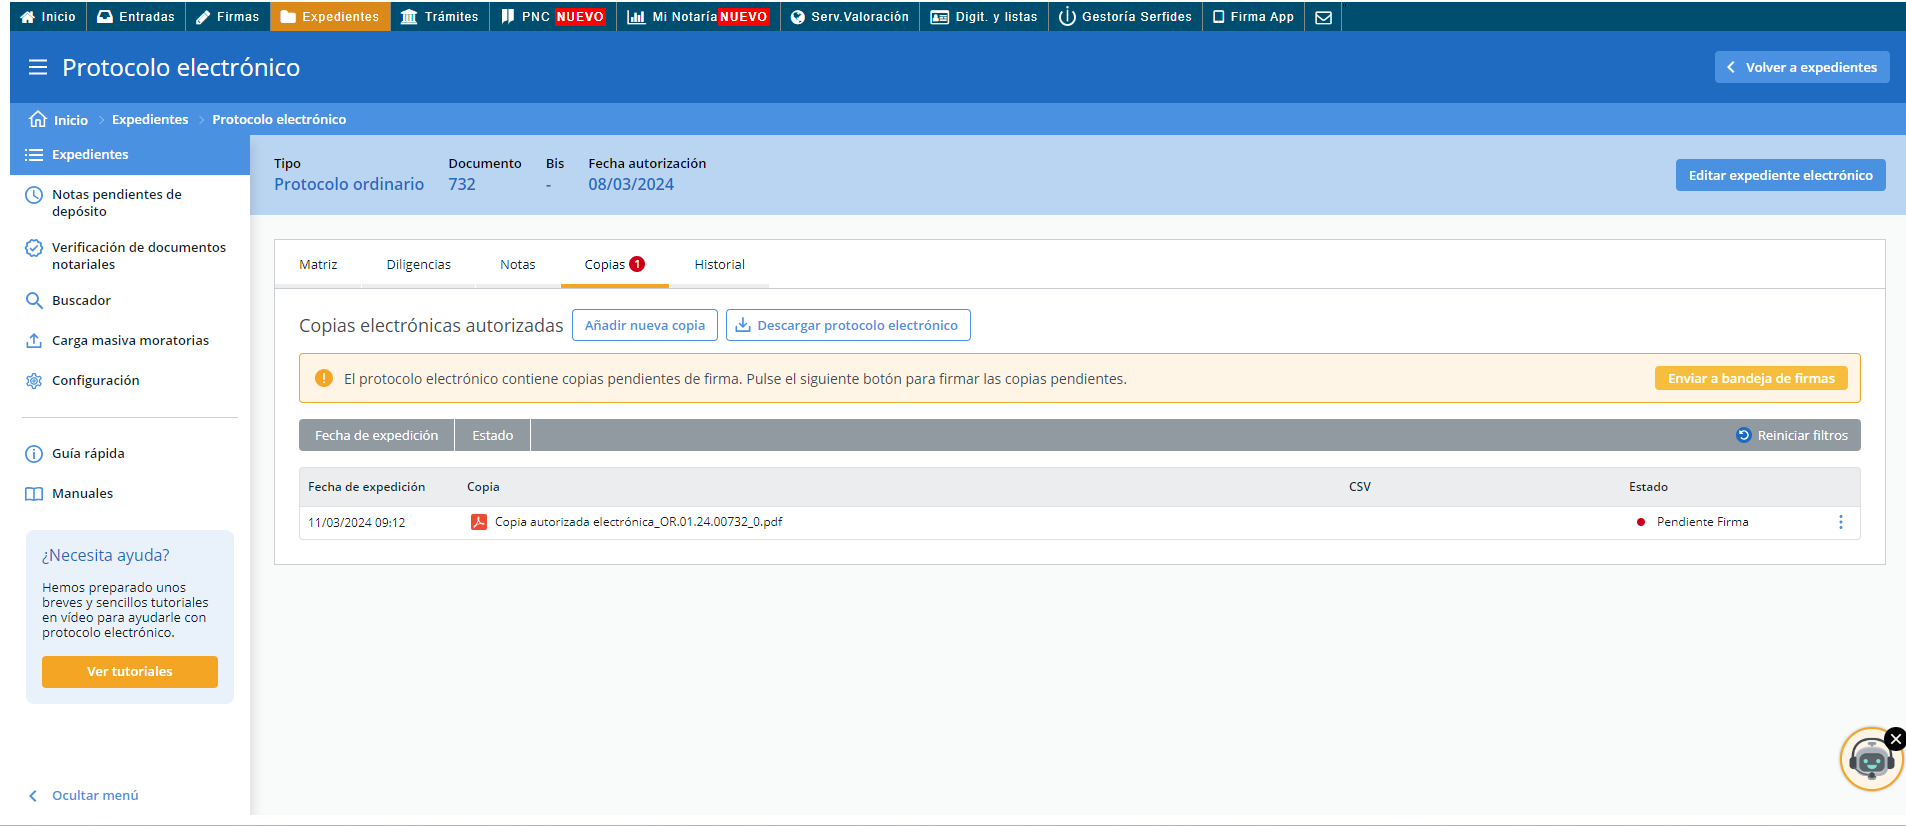This screenshot has width=1906, height=826.
Task: Close the chatbot assistant bubble
Action: (x=1895, y=739)
